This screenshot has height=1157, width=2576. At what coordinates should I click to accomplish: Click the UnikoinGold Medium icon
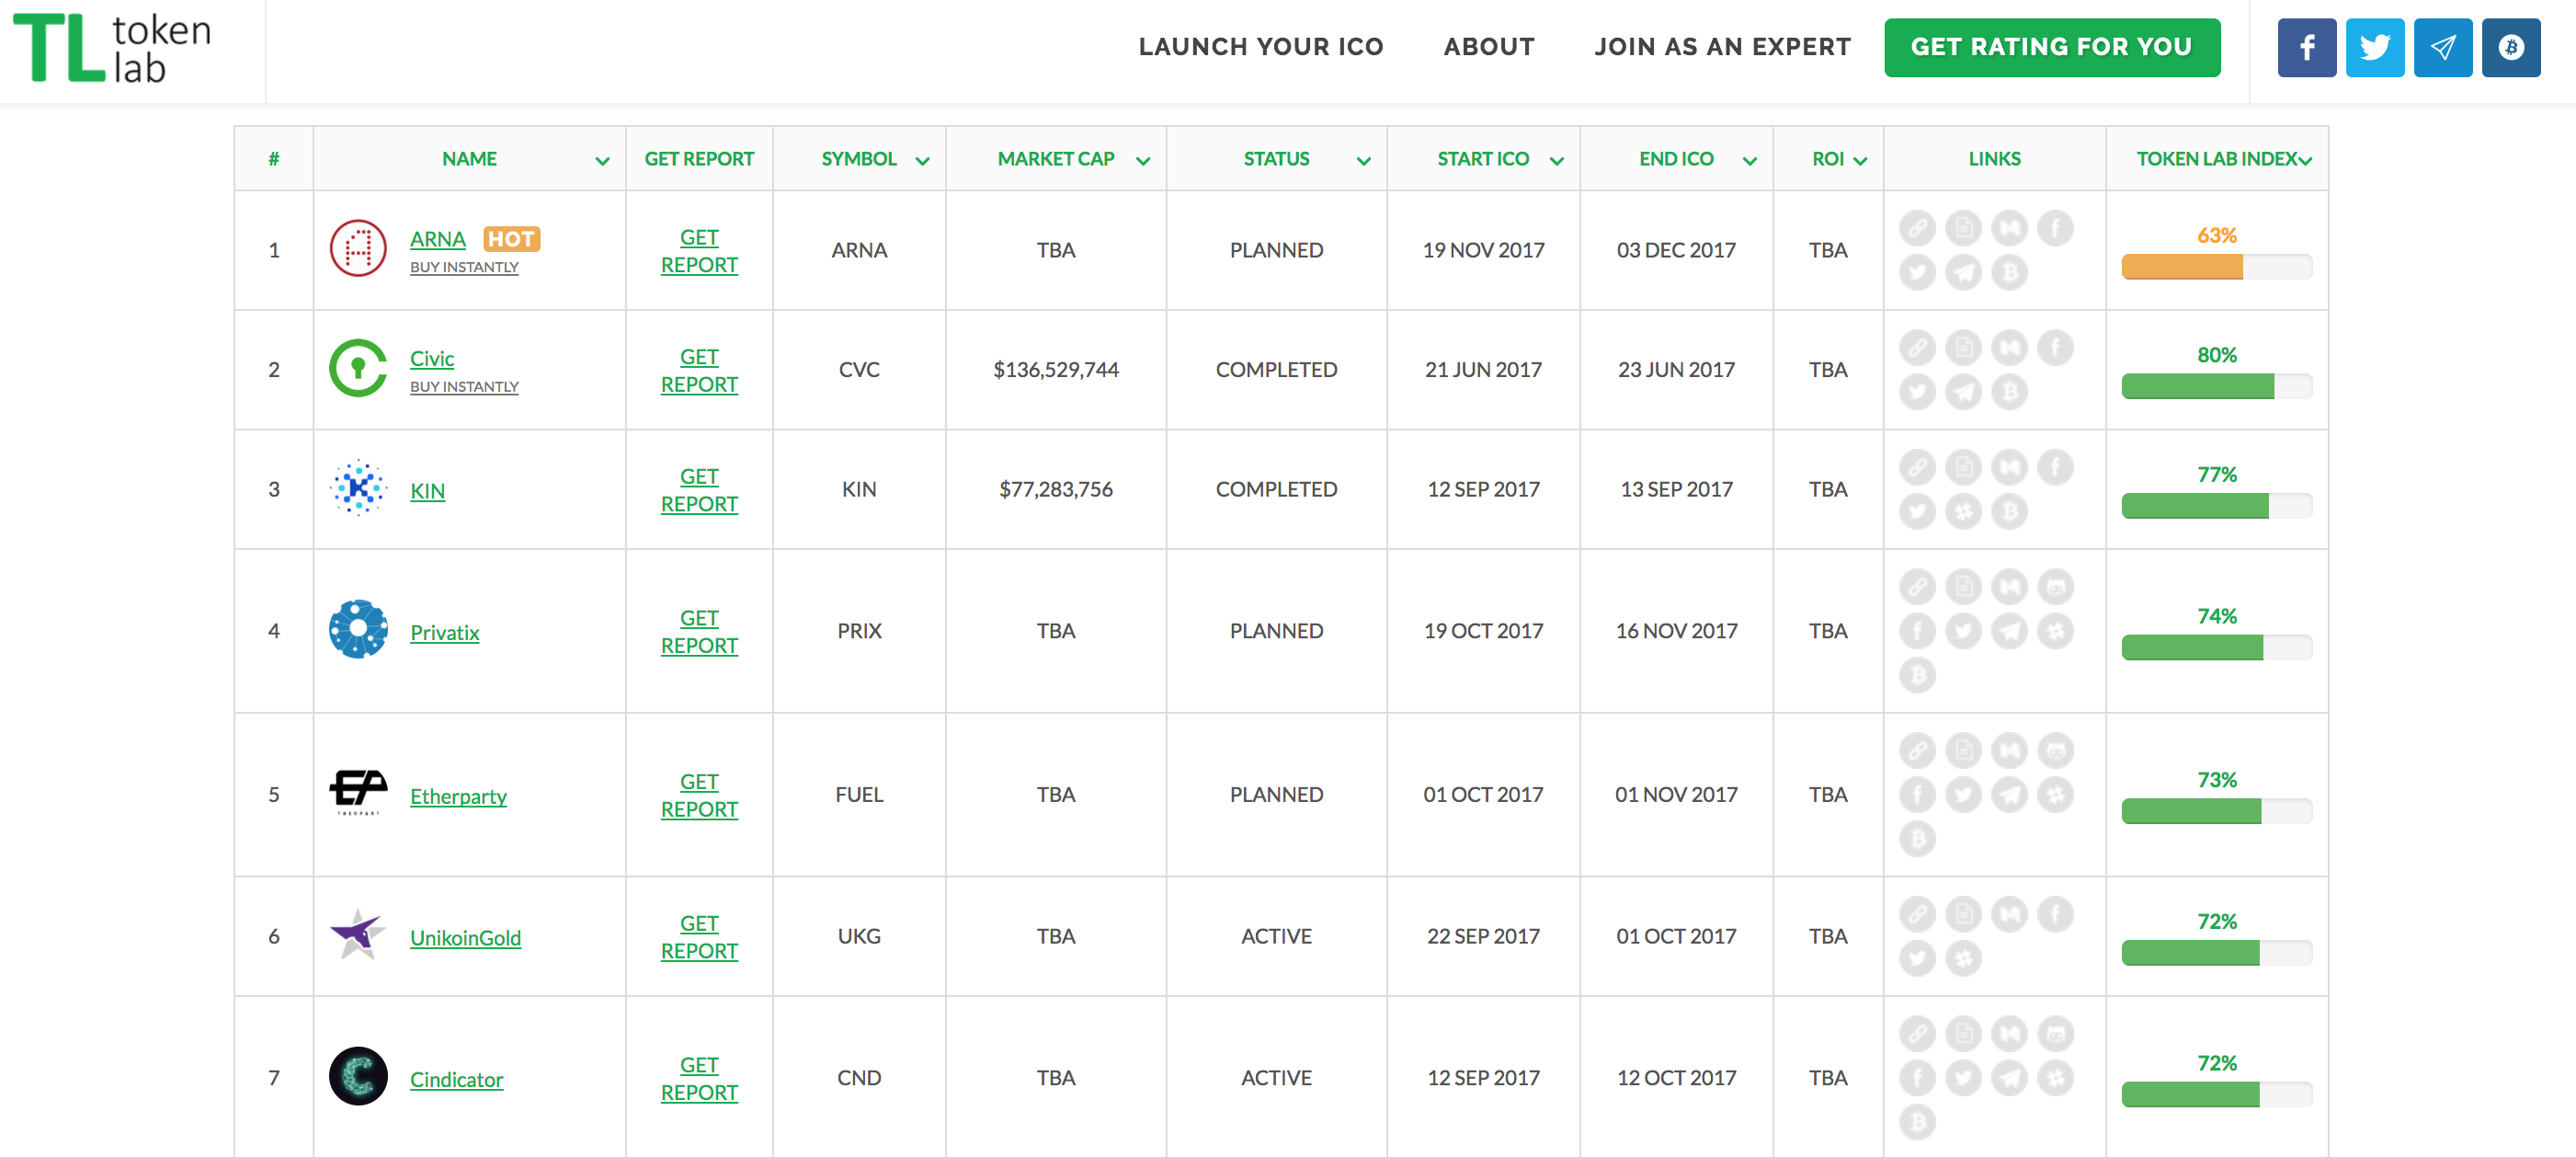(2009, 914)
